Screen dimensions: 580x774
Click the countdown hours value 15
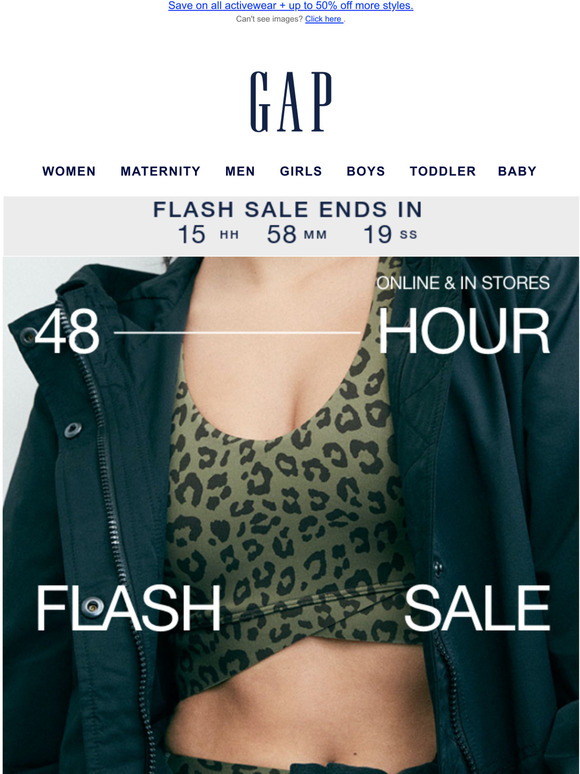tap(192, 234)
